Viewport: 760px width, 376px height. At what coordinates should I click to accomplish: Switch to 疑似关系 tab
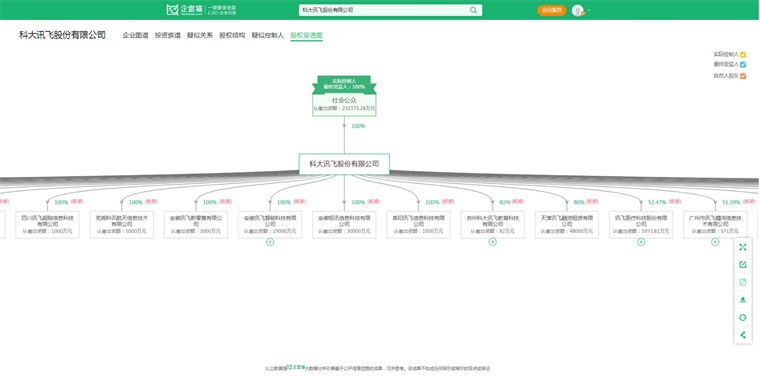click(x=200, y=35)
